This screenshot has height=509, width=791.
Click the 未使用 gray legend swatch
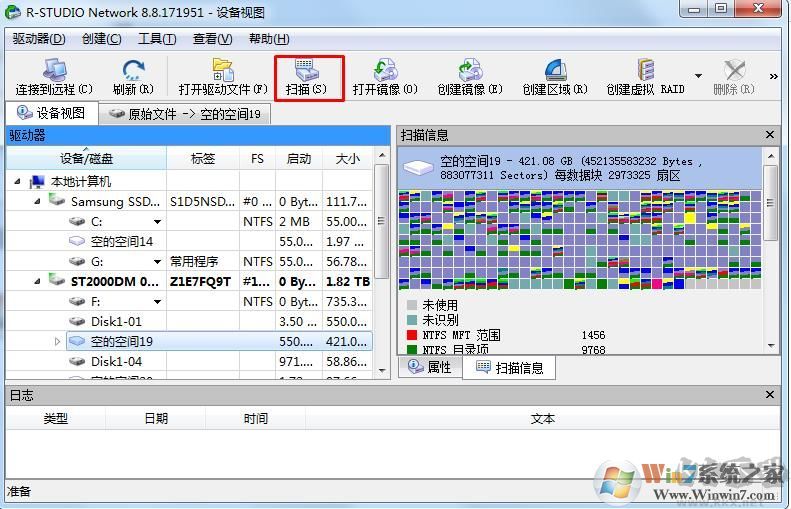(x=412, y=305)
